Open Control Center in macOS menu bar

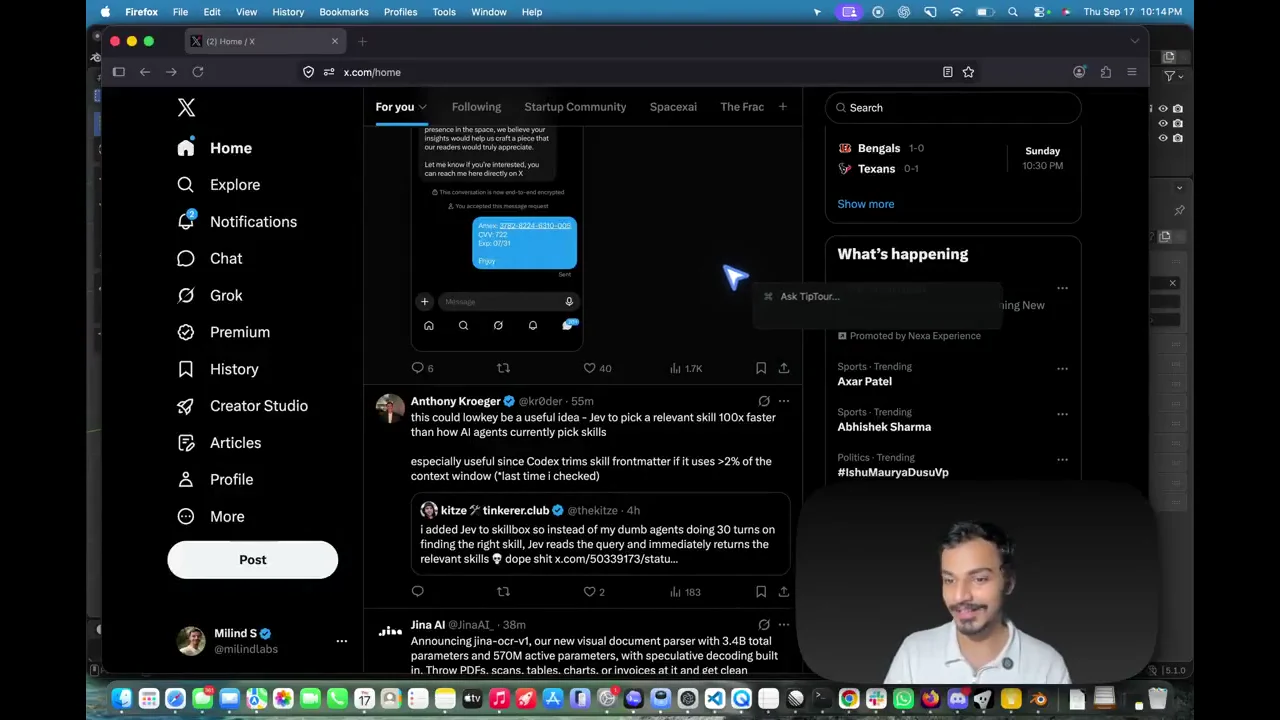coord(1040,12)
